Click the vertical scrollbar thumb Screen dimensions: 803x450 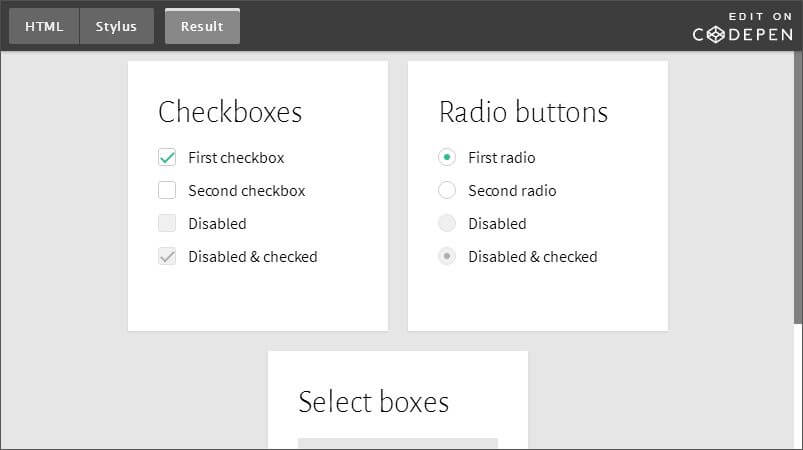797,190
